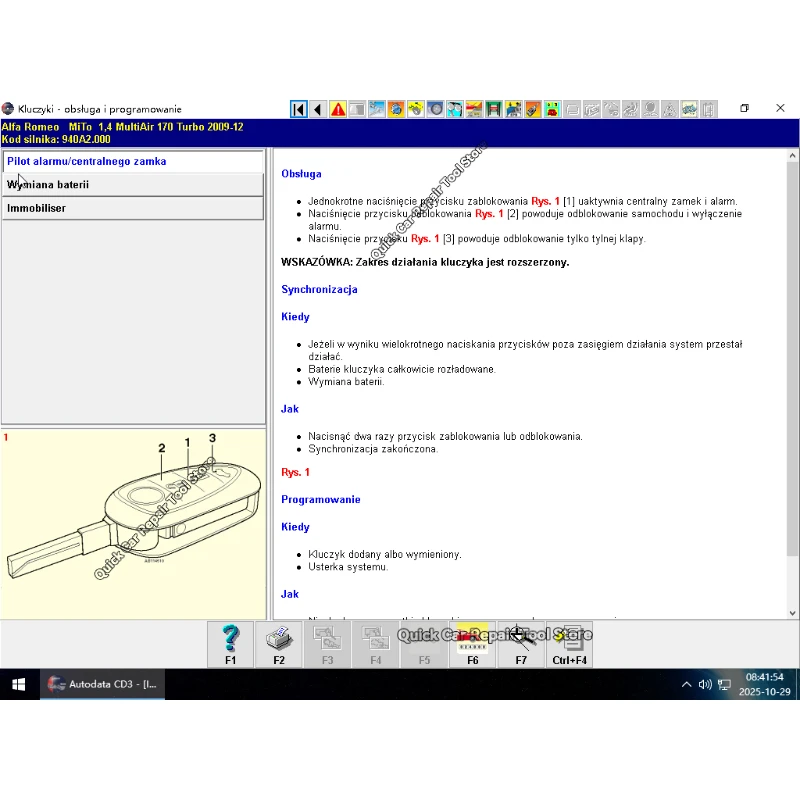Image resolution: width=800 pixels, height=800 pixels.
Task: Click the disabled F5 button
Action: tap(424, 644)
